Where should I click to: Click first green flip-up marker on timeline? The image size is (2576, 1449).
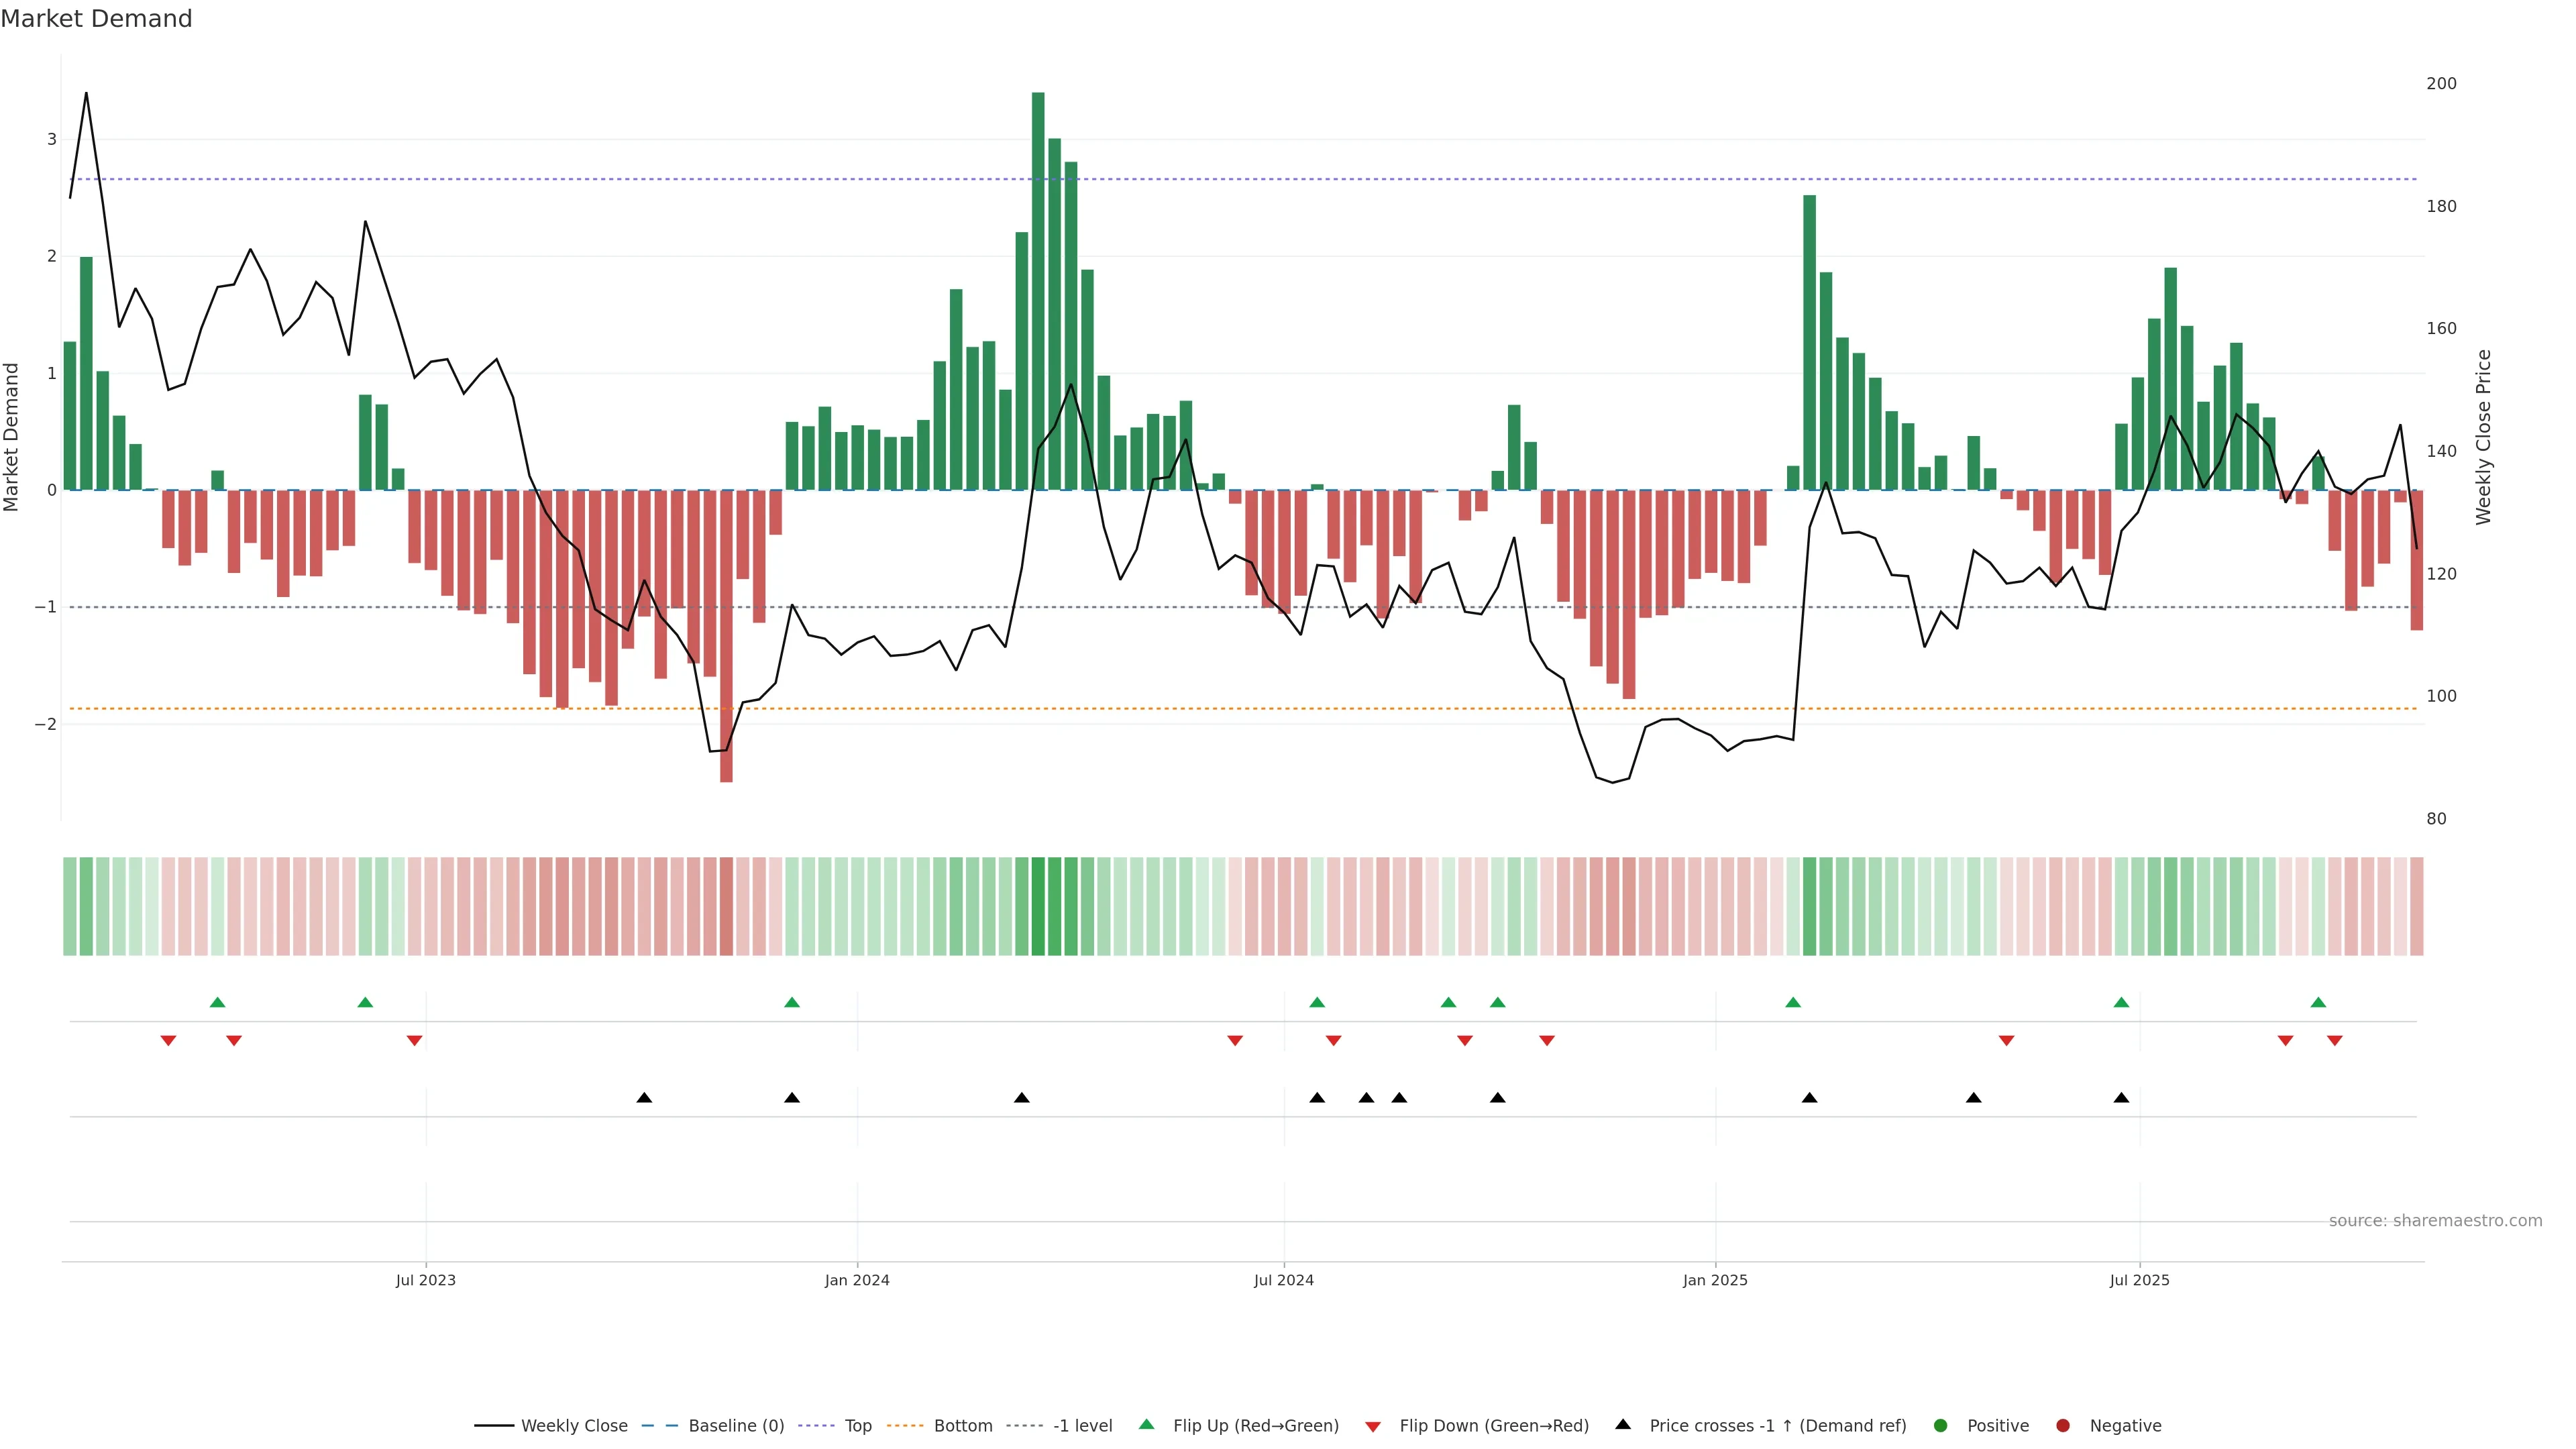218,1002
